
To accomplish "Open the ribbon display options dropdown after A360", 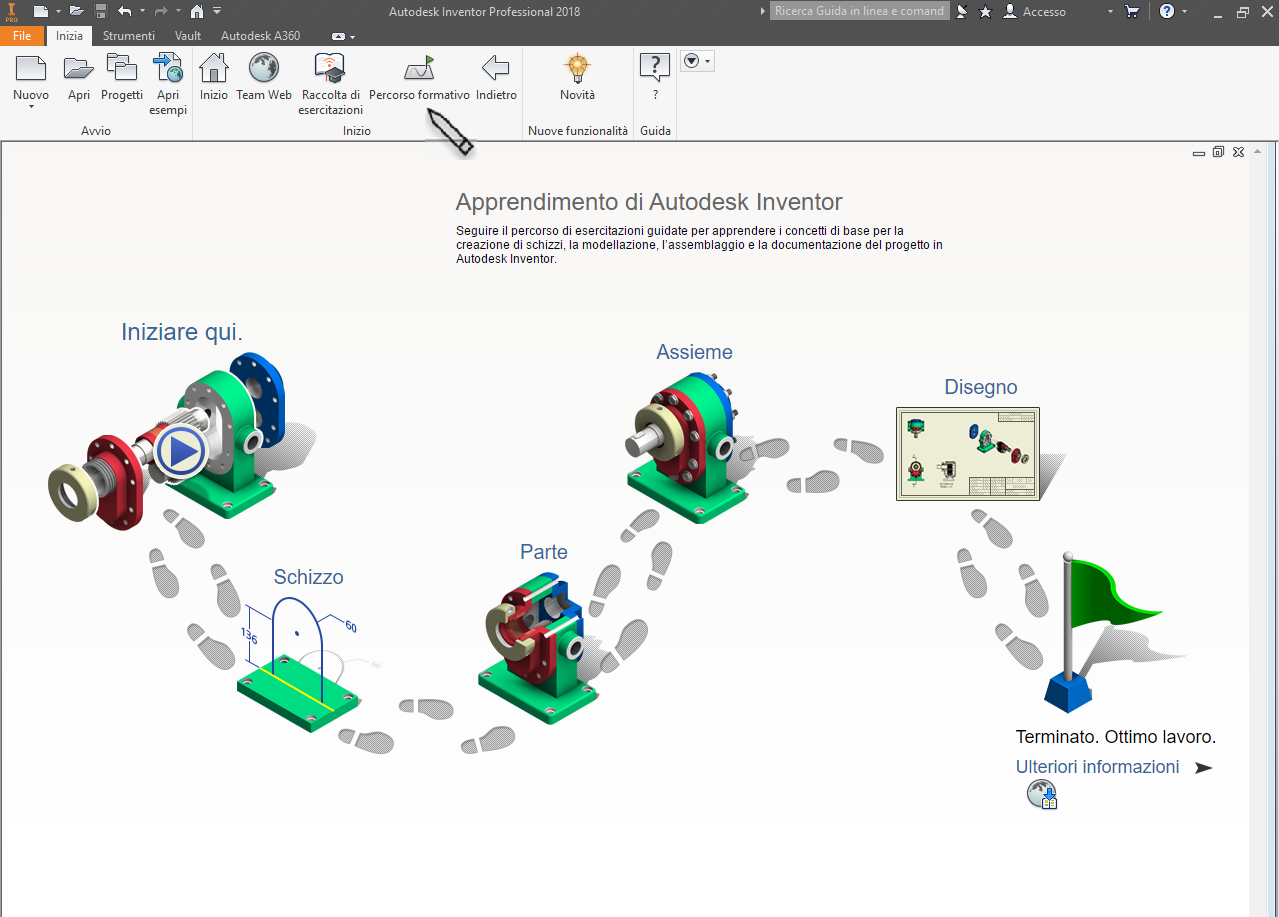I will click(343, 36).
